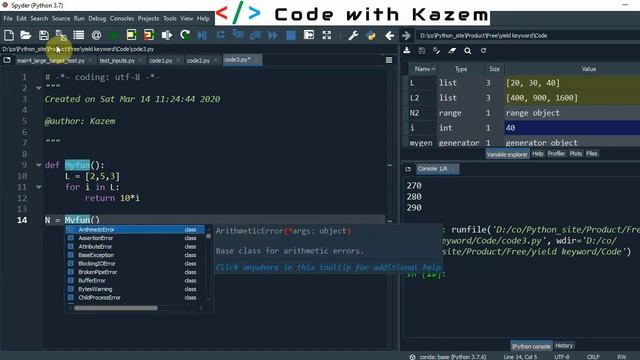
Task: Save the current file using the floppy icon
Action: [x=43, y=35]
